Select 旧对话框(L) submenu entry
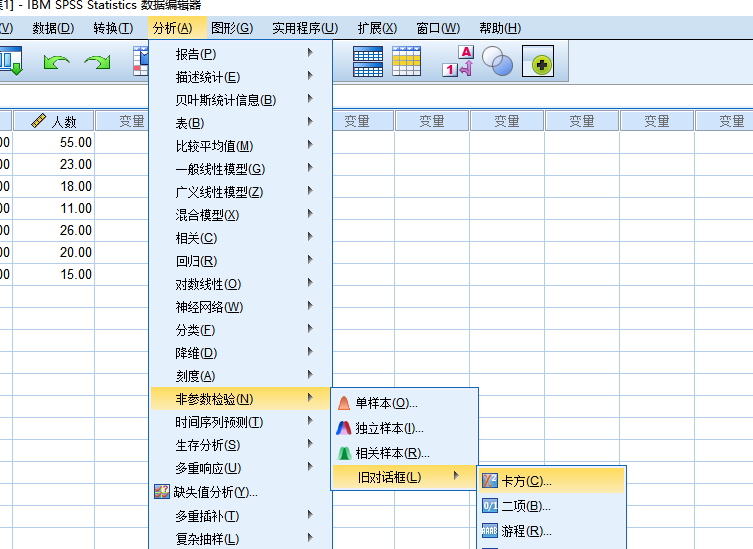 click(404, 477)
